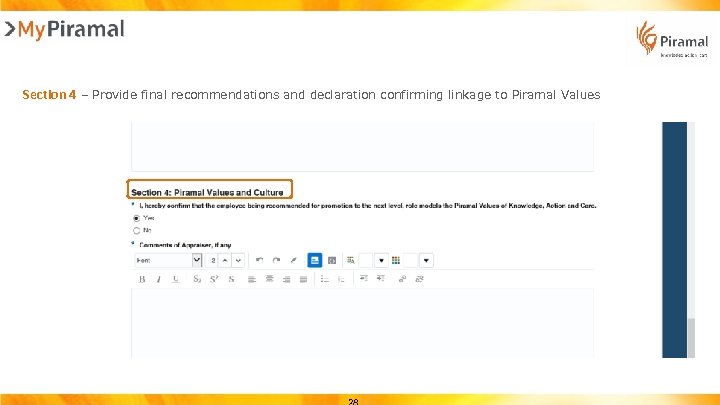
Task: Select the No radio button
Action: pyautogui.click(x=136, y=231)
